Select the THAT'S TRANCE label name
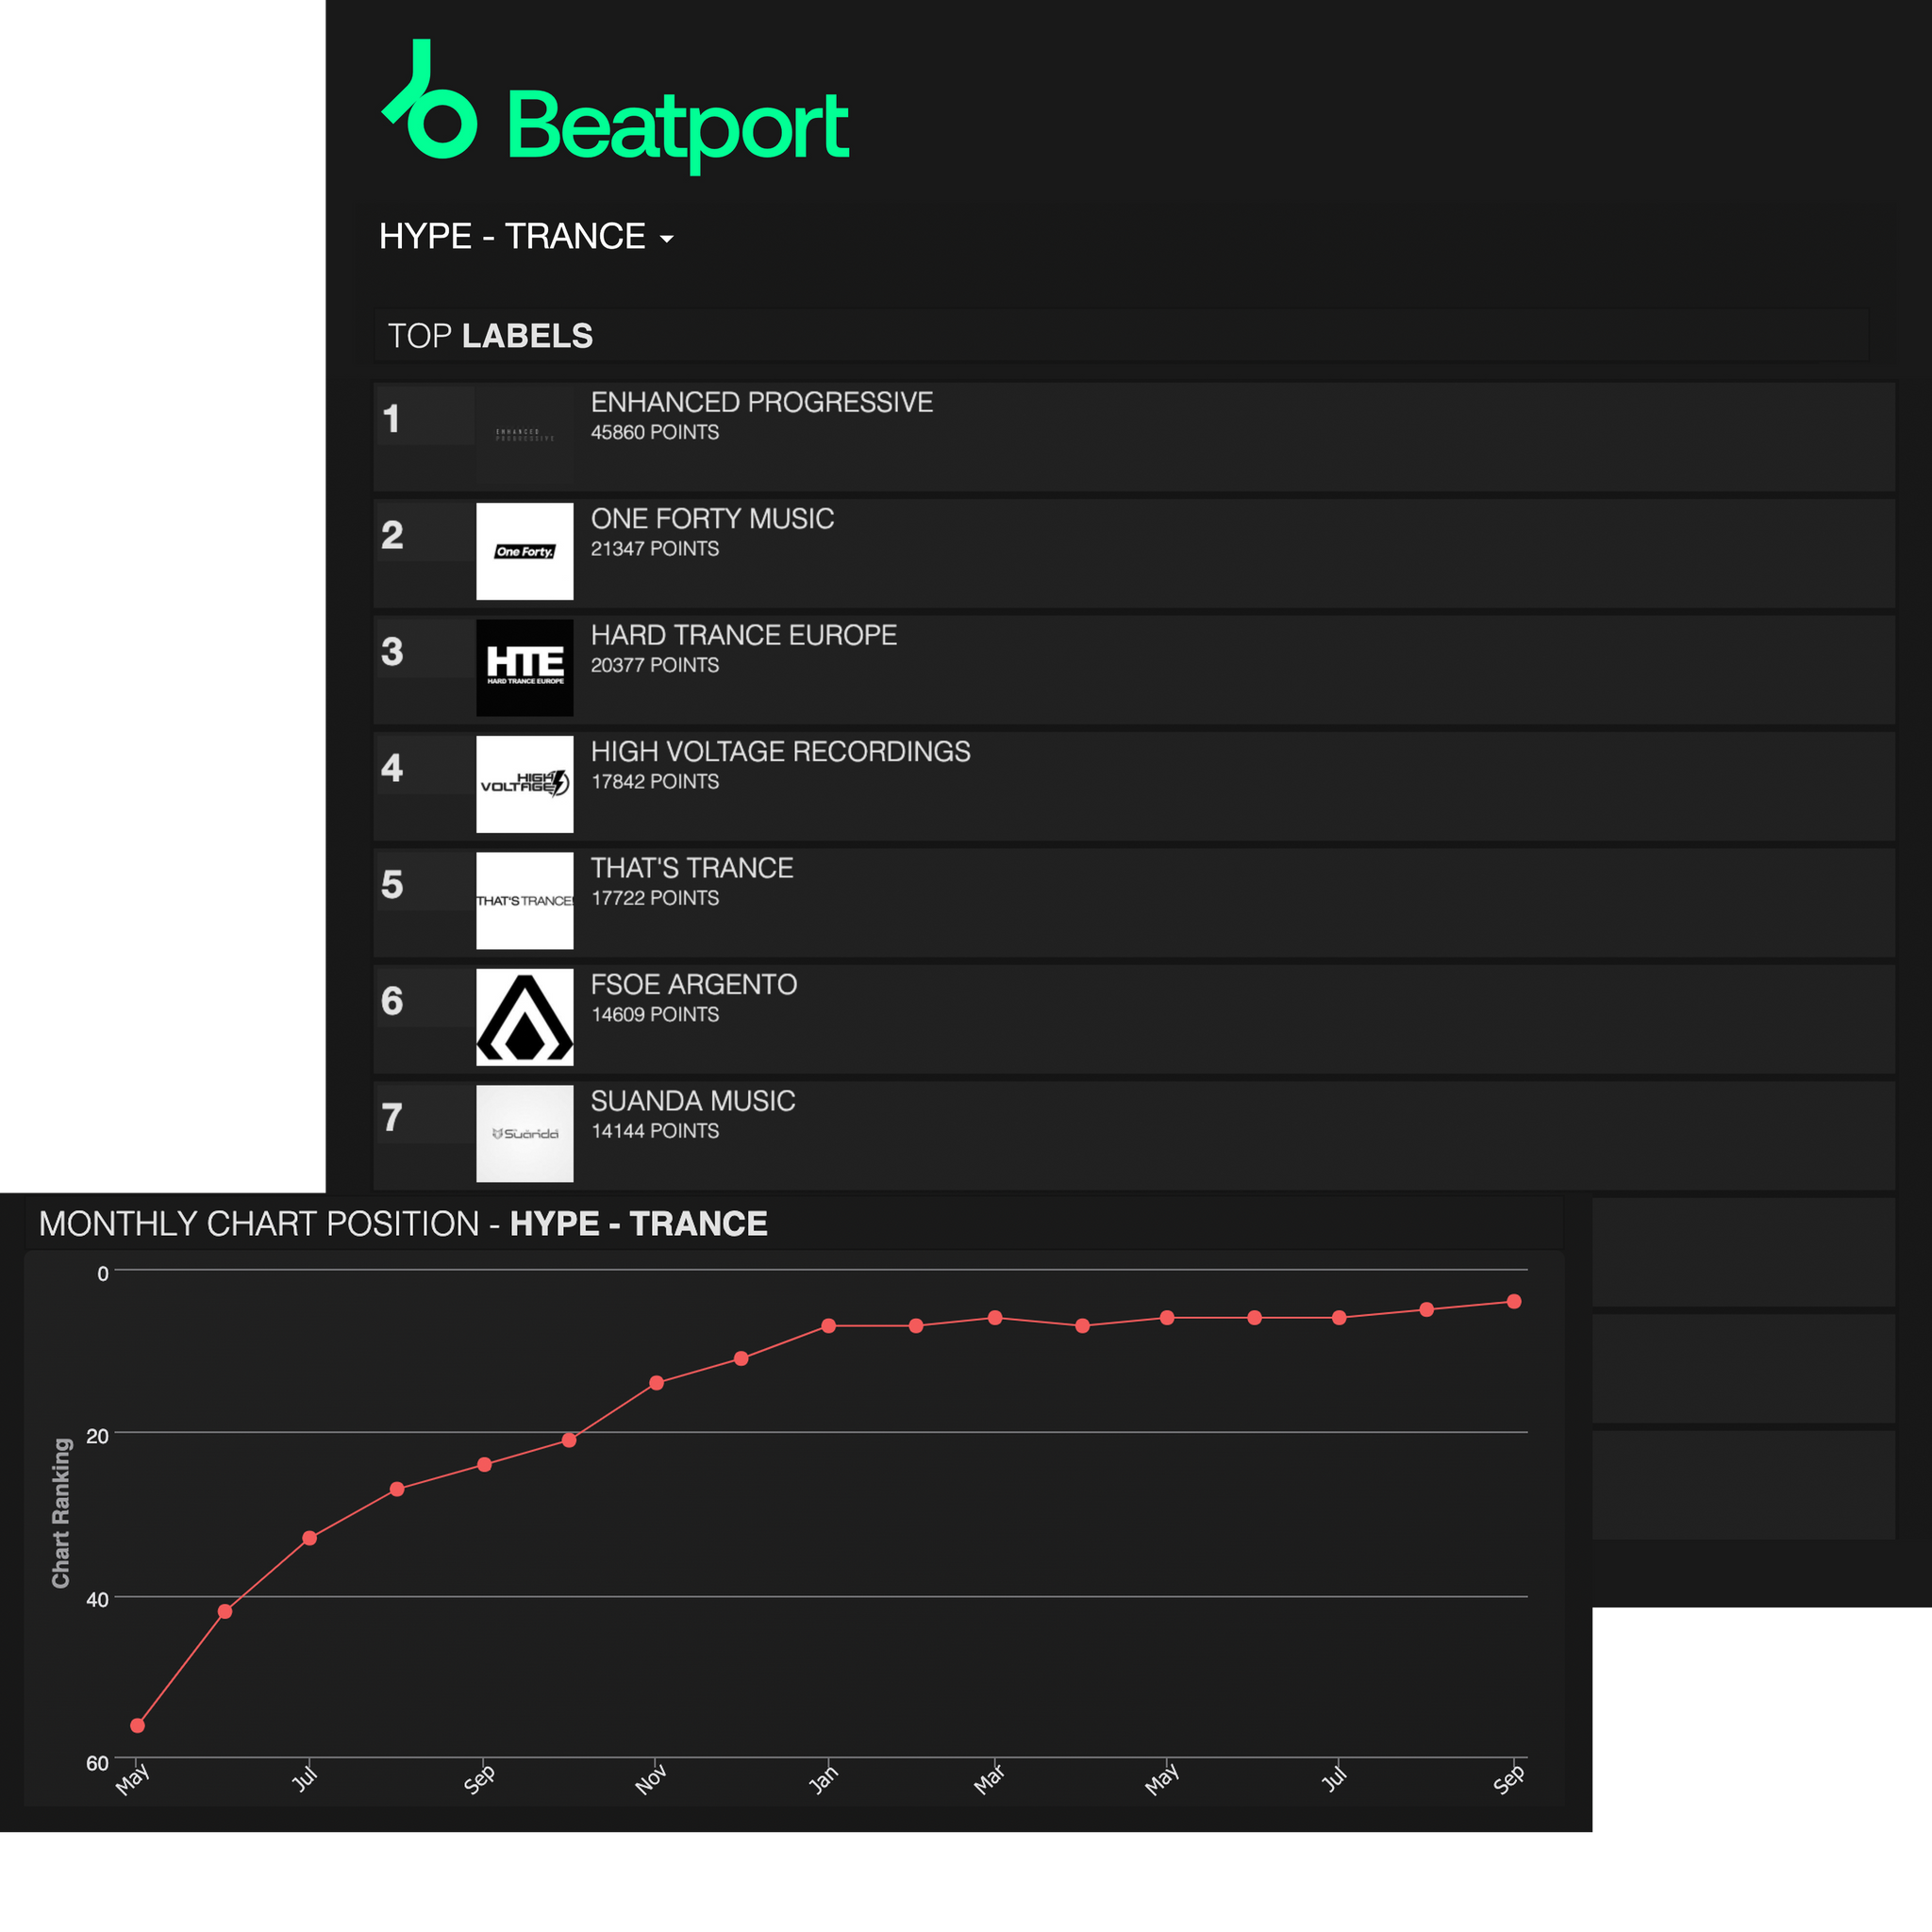This screenshot has height=1932, width=1932. pos(692,868)
